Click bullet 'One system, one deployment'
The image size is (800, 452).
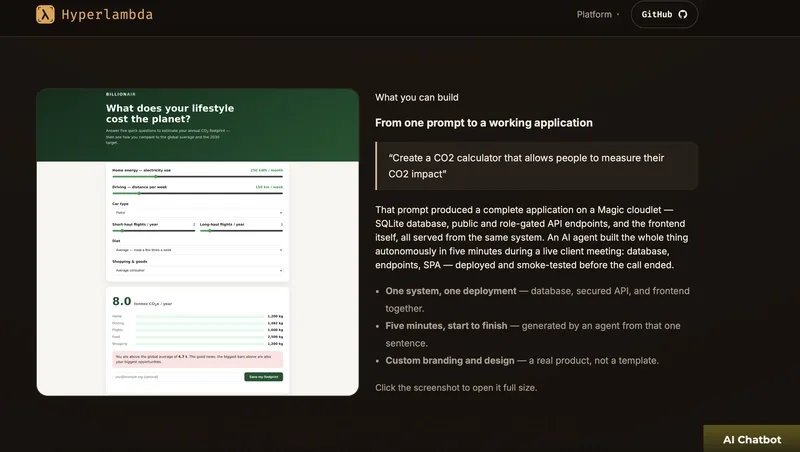[537, 299]
